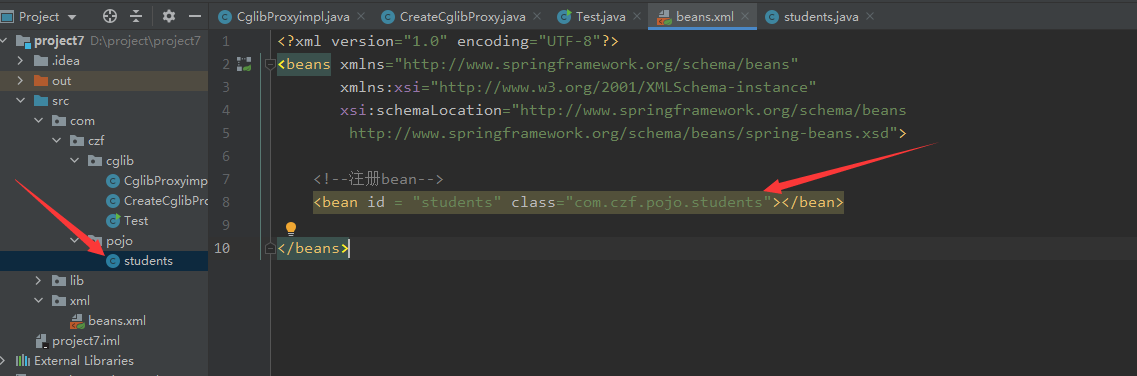1137x376 pixels.
Task: Select the cglib package row
Action: pyautogui.click(x=104, y=161)
